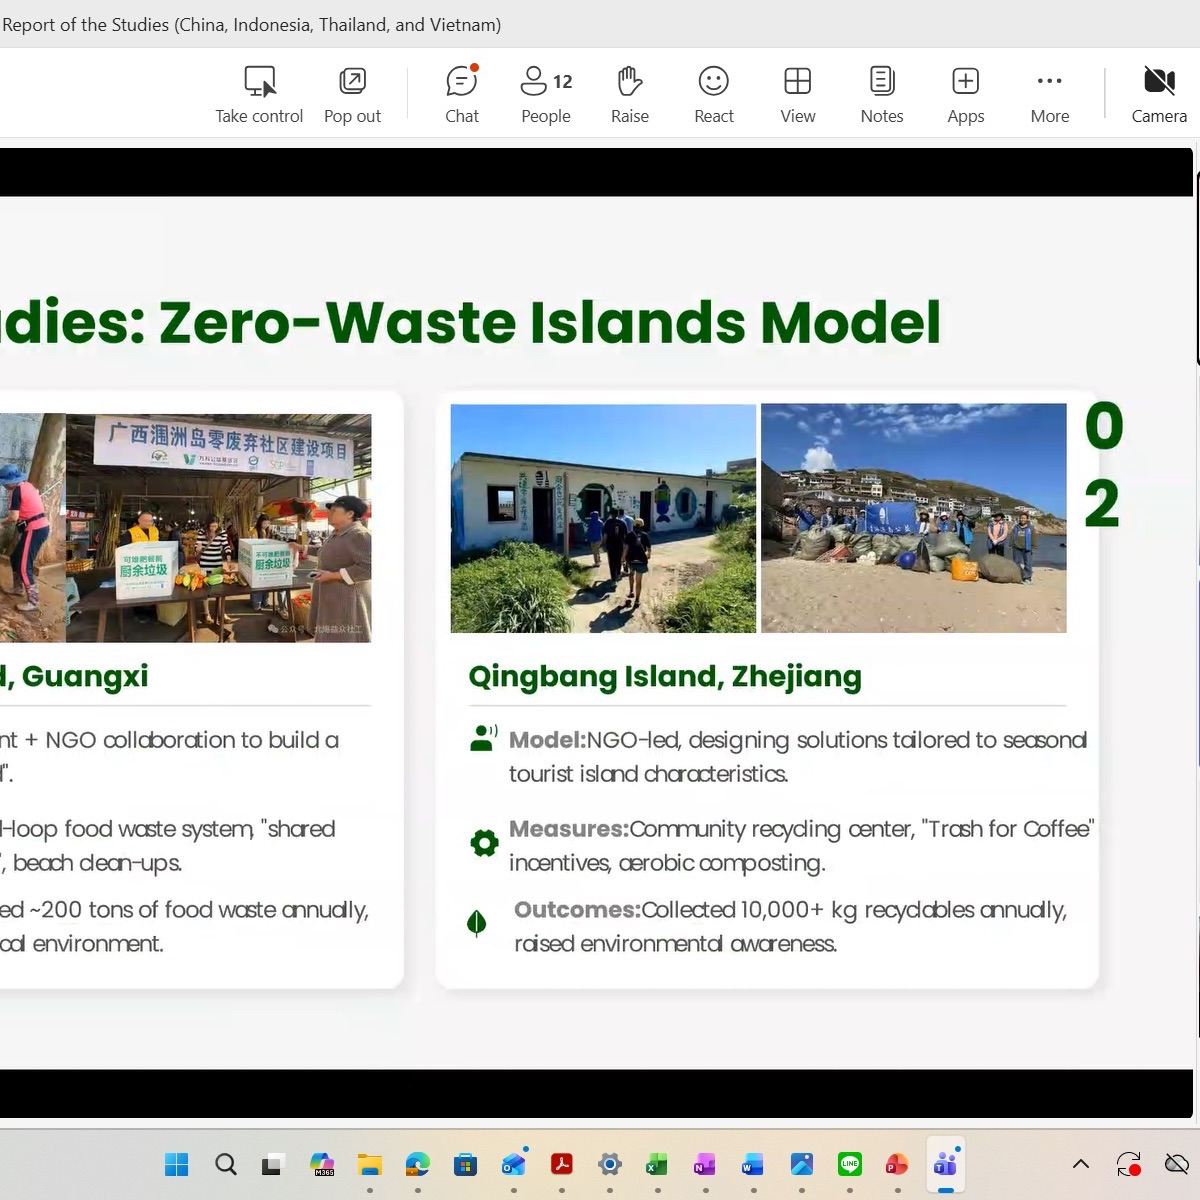The width and height of the screenshot is (1200, 1200).
Task: Open Excel from the taskbar
Action: (657, 1164)
